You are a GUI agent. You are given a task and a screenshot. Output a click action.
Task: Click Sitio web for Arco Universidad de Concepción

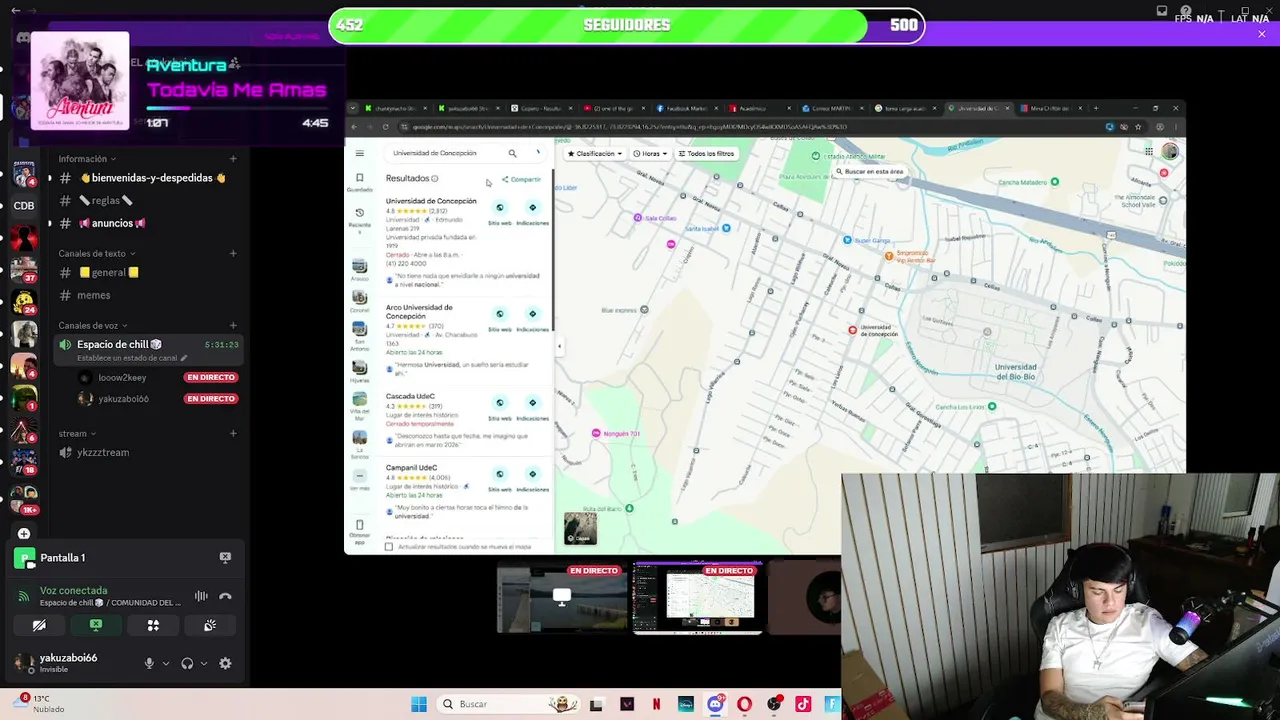coord(500,319)
